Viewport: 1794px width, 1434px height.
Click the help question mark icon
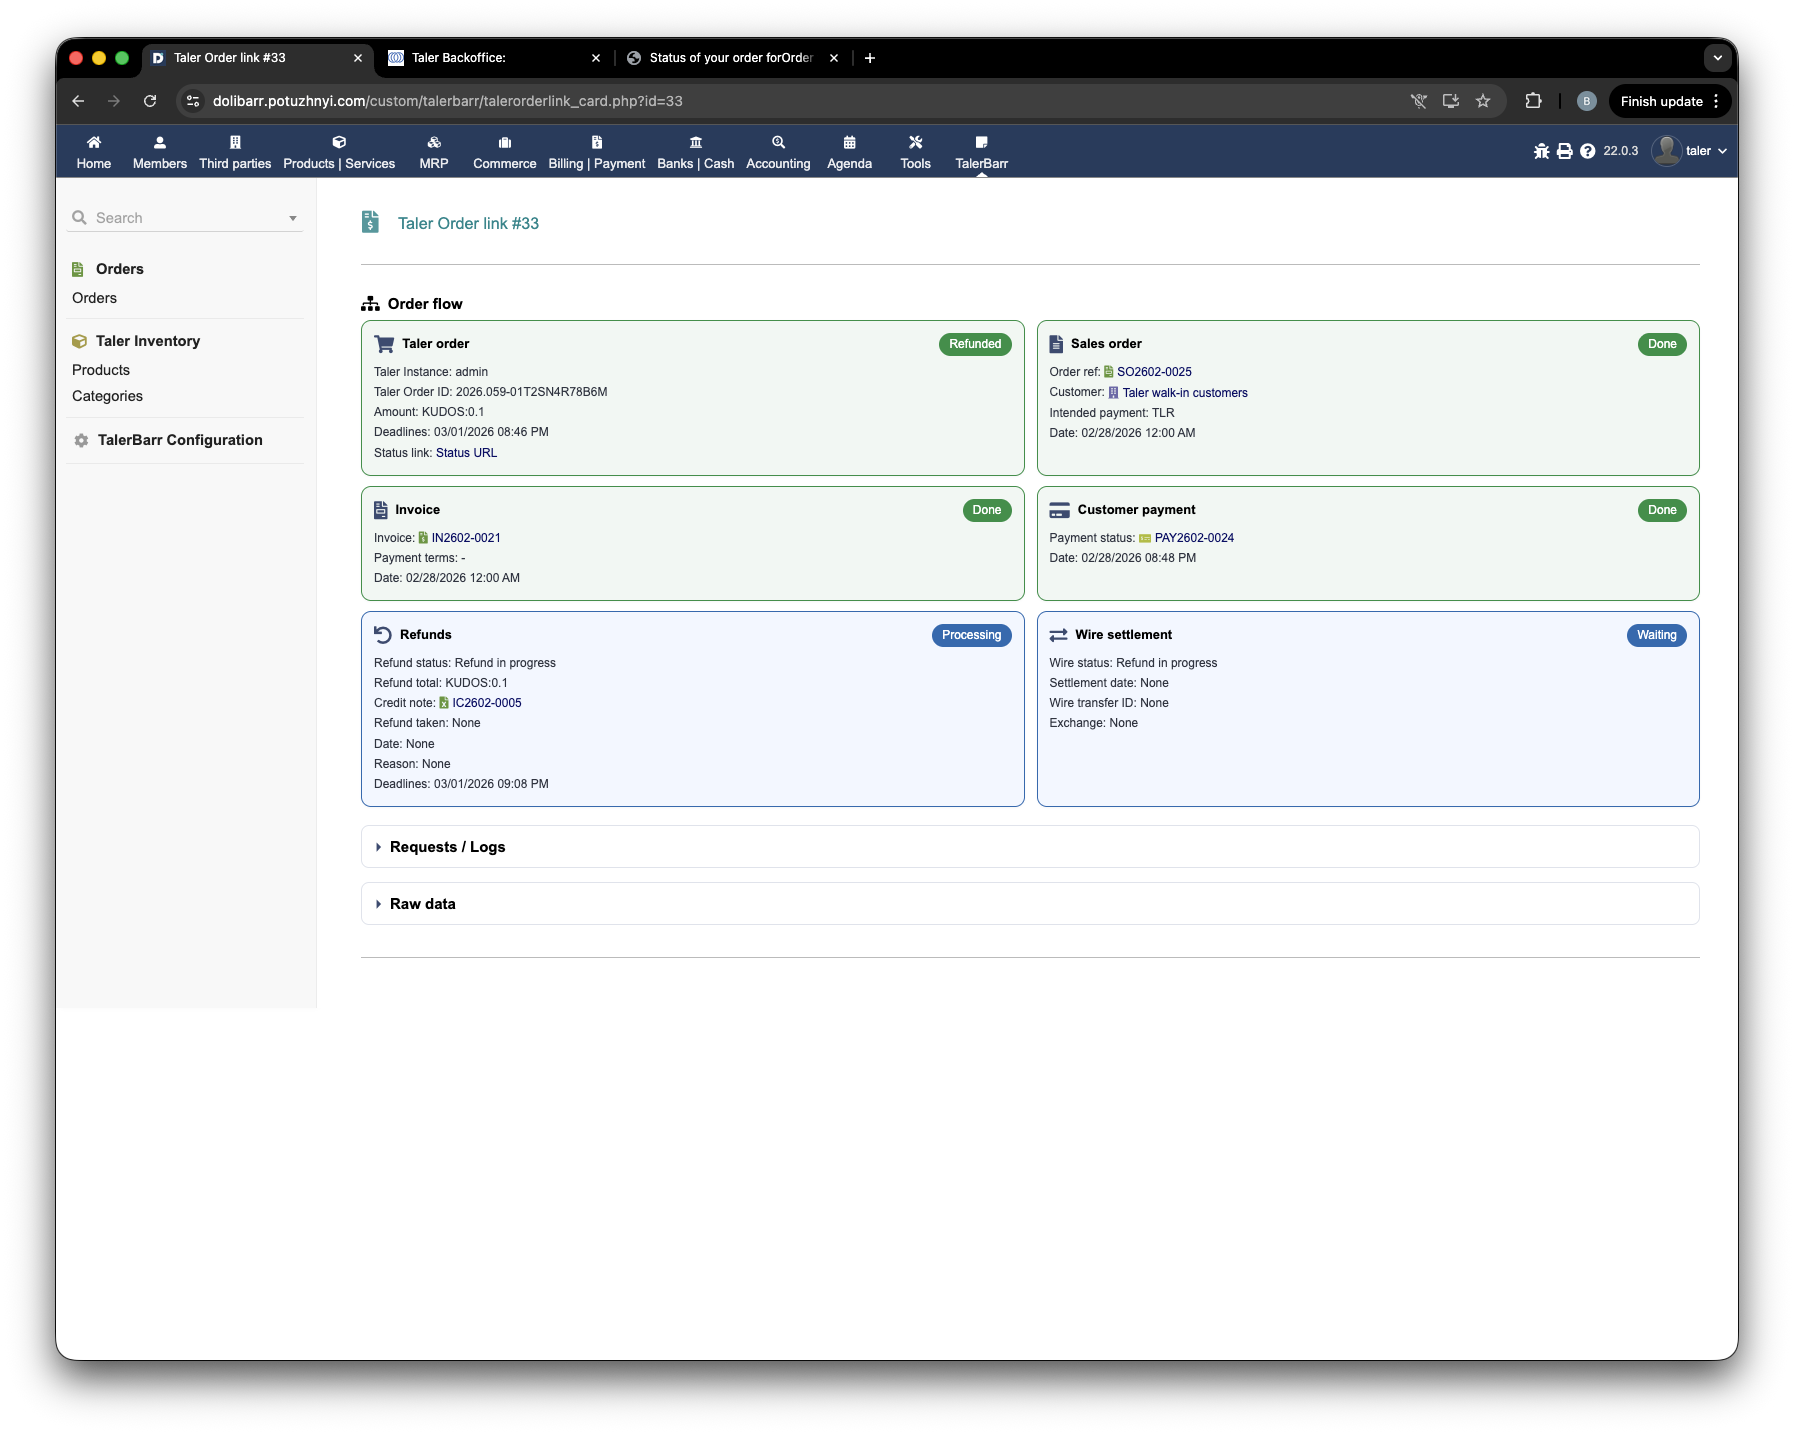pyautogui.click(x=1587, y=151)
